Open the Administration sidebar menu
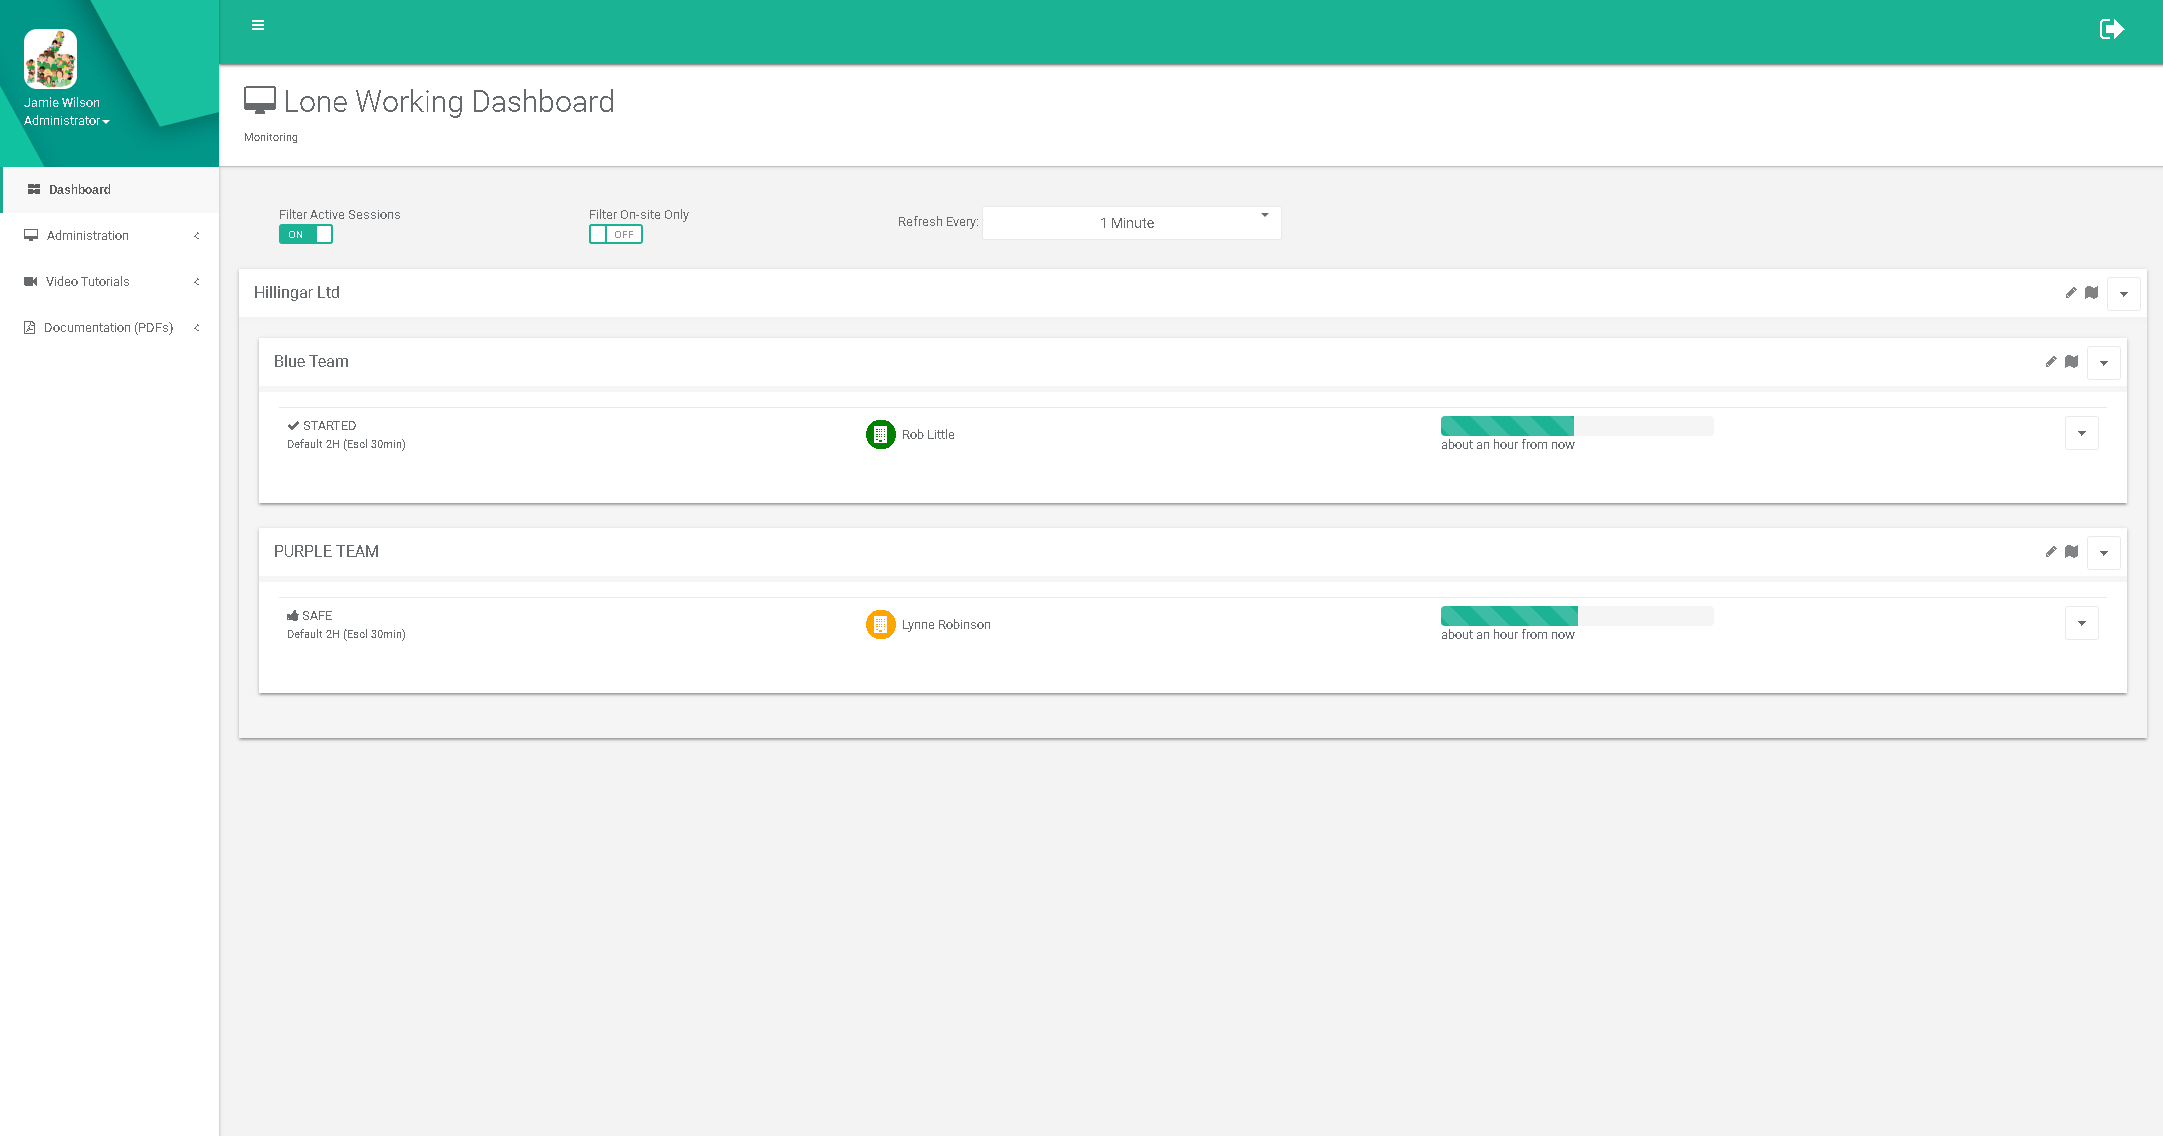2163x1136 pixels. pos(110,236)
